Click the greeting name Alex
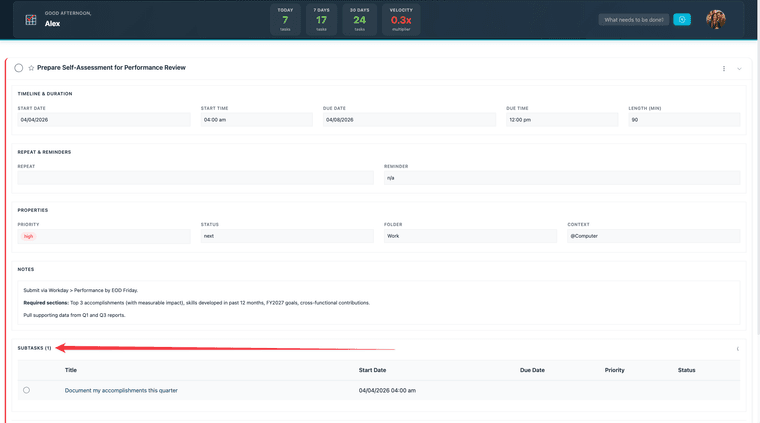Screen dimensions: 760x423 [52, 23]
